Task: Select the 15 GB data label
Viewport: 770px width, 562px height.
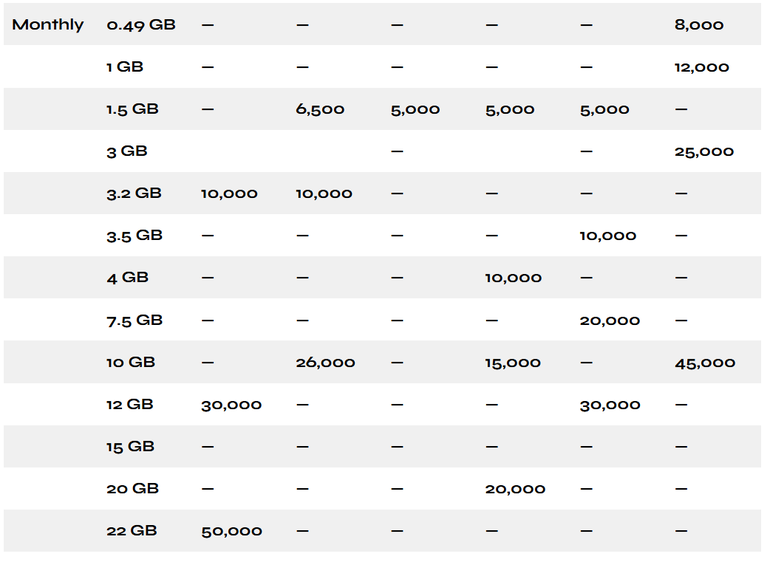Action: (131, 447)
